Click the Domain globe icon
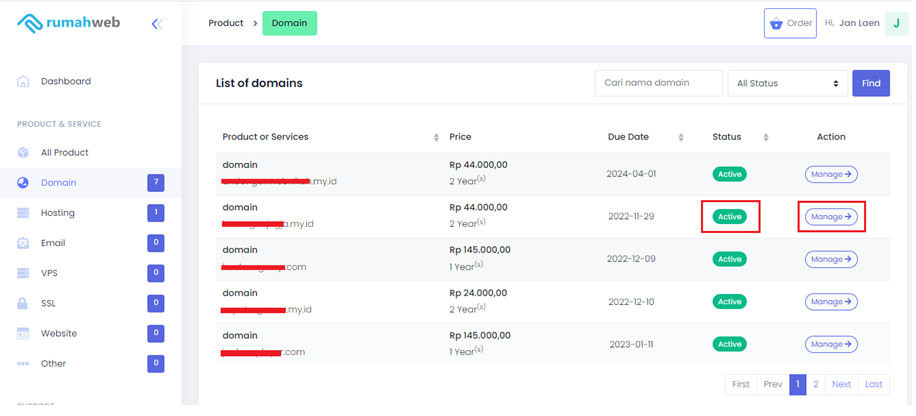Screen dimensions: 916x416 click(23, 183)
